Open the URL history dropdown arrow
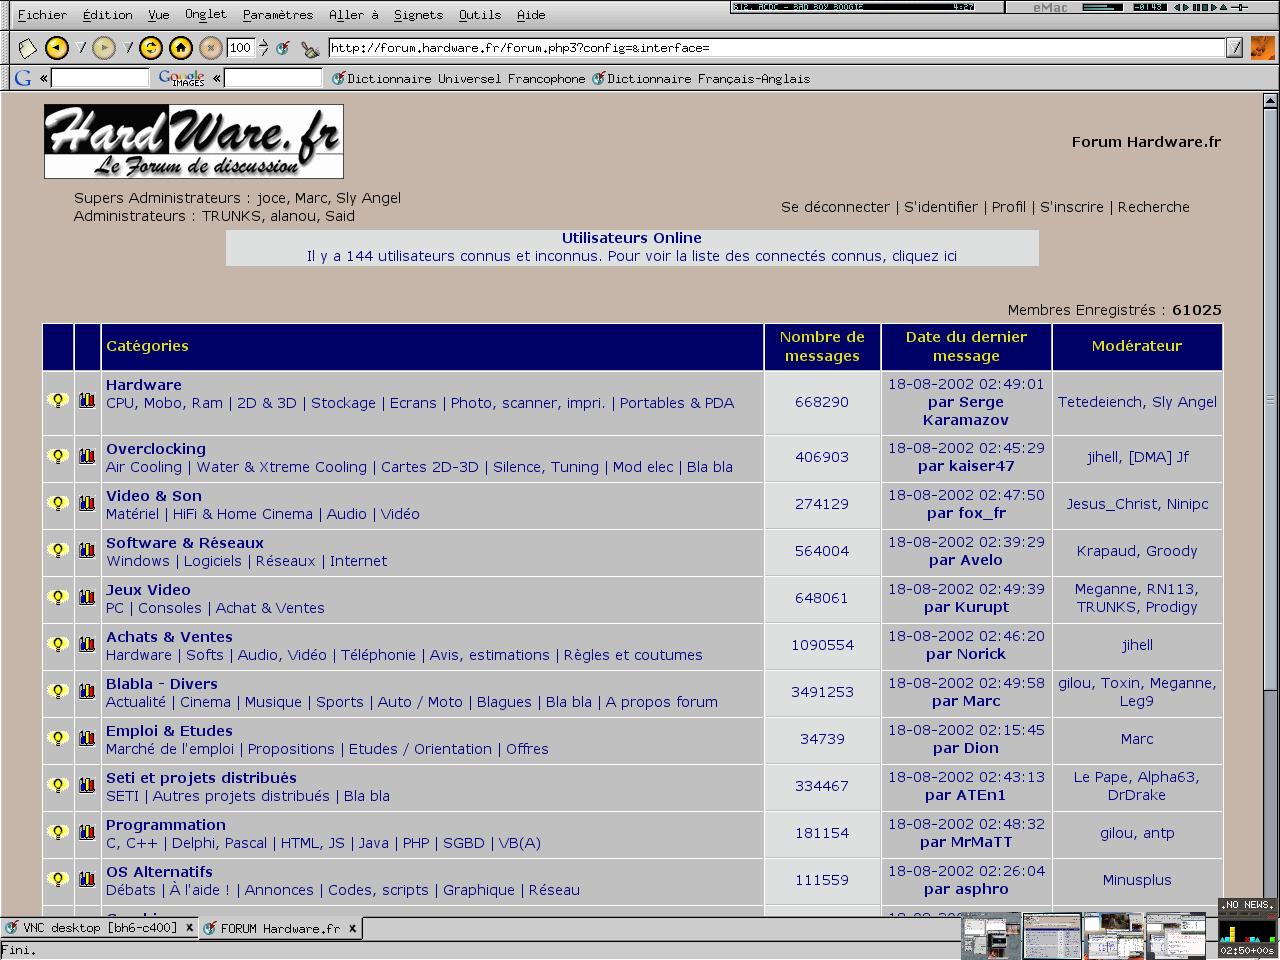 [x=1235, y=47]
